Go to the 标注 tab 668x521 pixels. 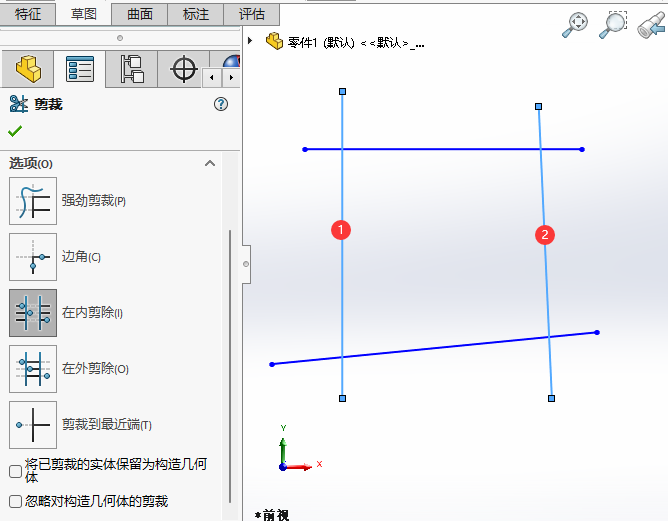click(196, 14)
